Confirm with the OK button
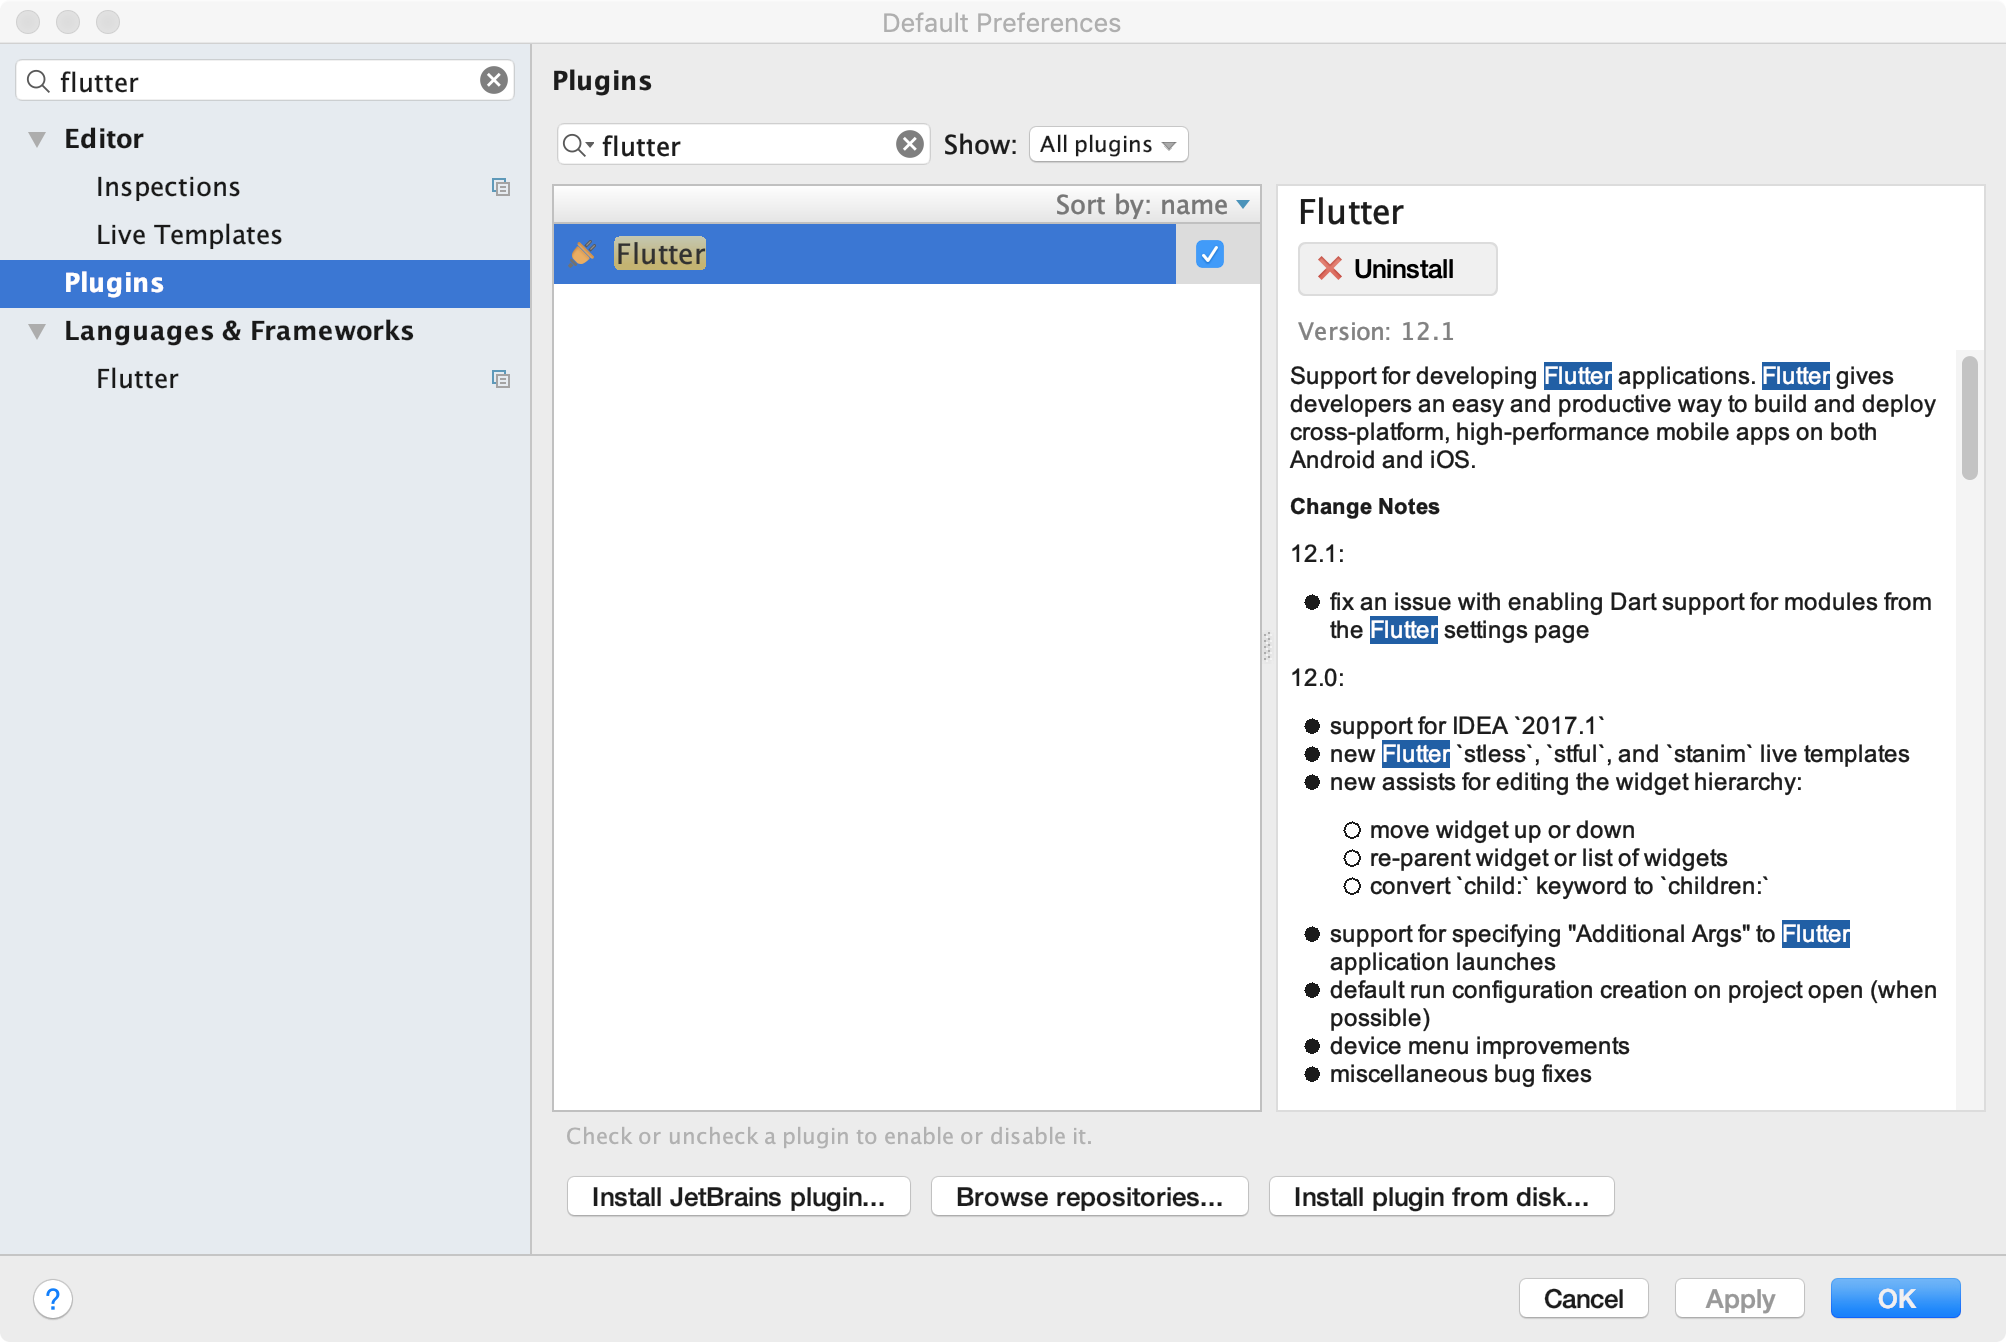This screenshot has width=2006, height=1342. click(1896, 1299)
